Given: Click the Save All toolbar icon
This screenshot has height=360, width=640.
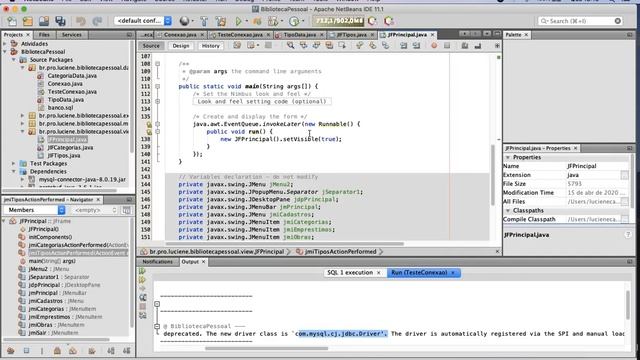Looking at the screenshot, I should point(60,21).
